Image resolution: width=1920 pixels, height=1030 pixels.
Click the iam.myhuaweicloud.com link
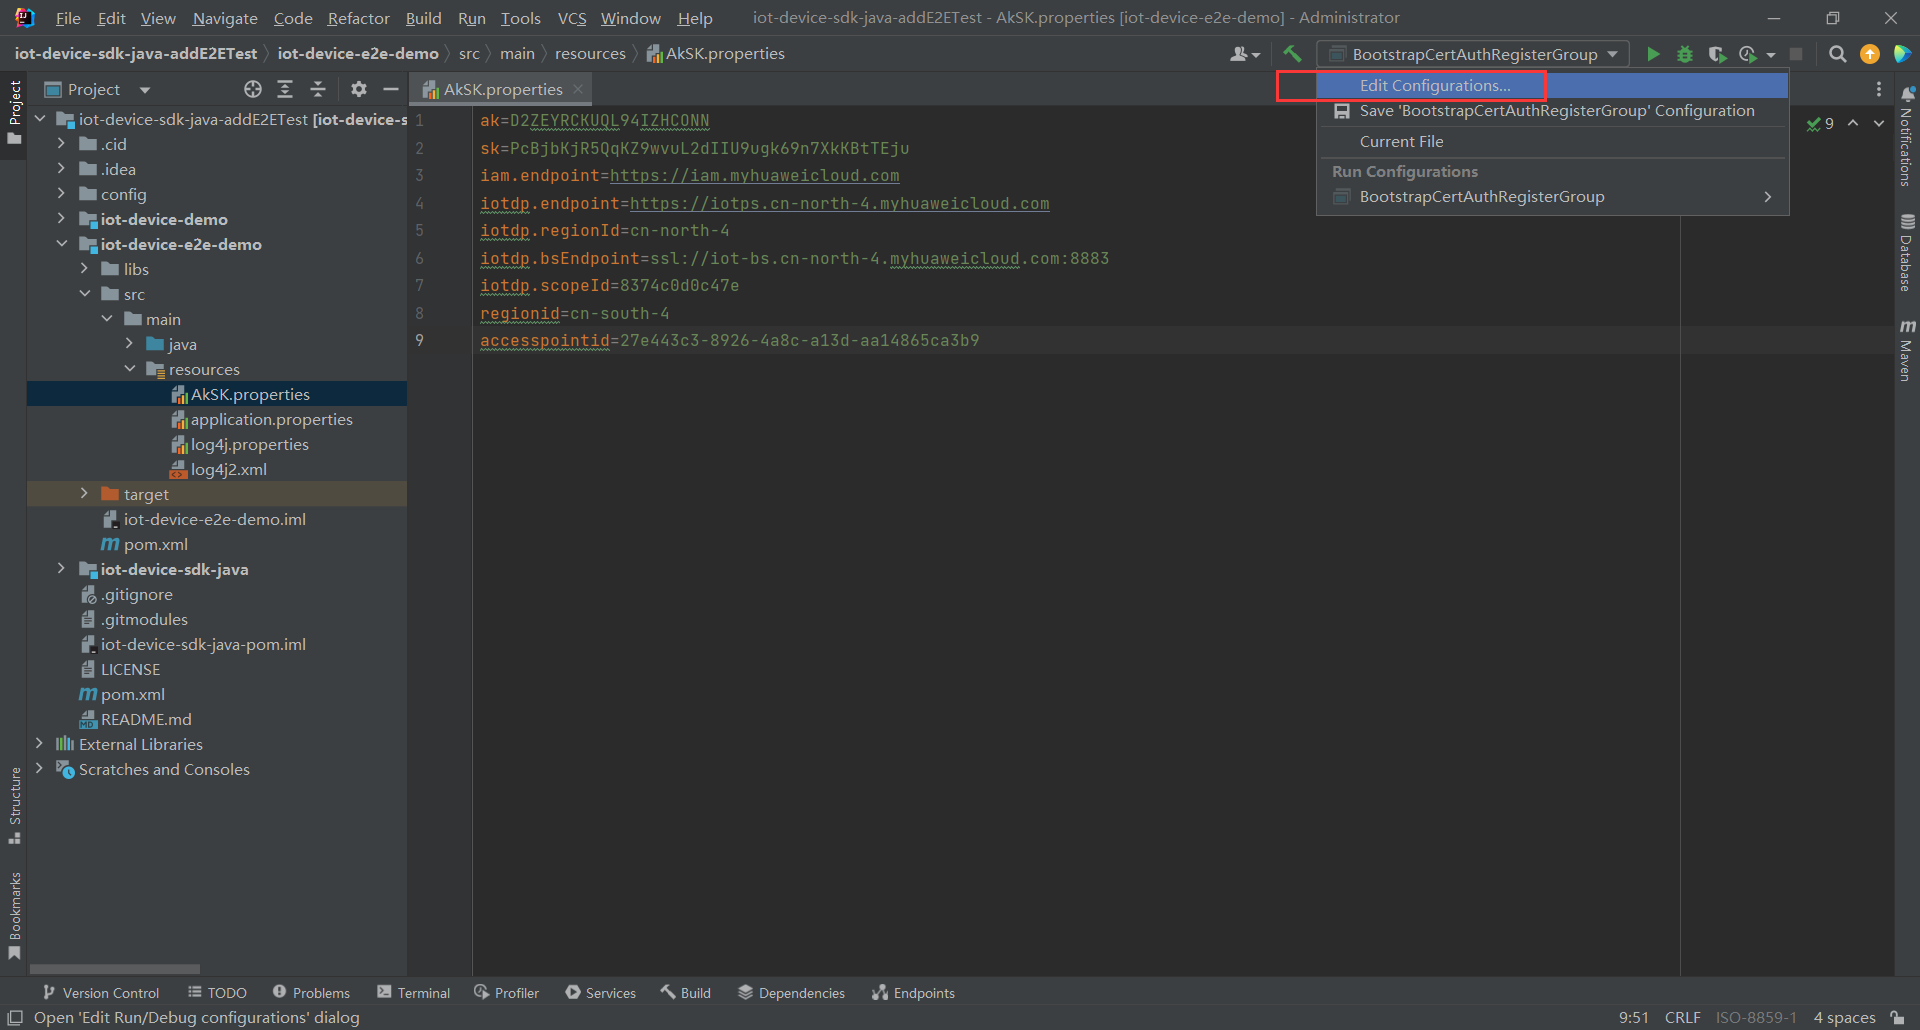[x=755, y=176]
